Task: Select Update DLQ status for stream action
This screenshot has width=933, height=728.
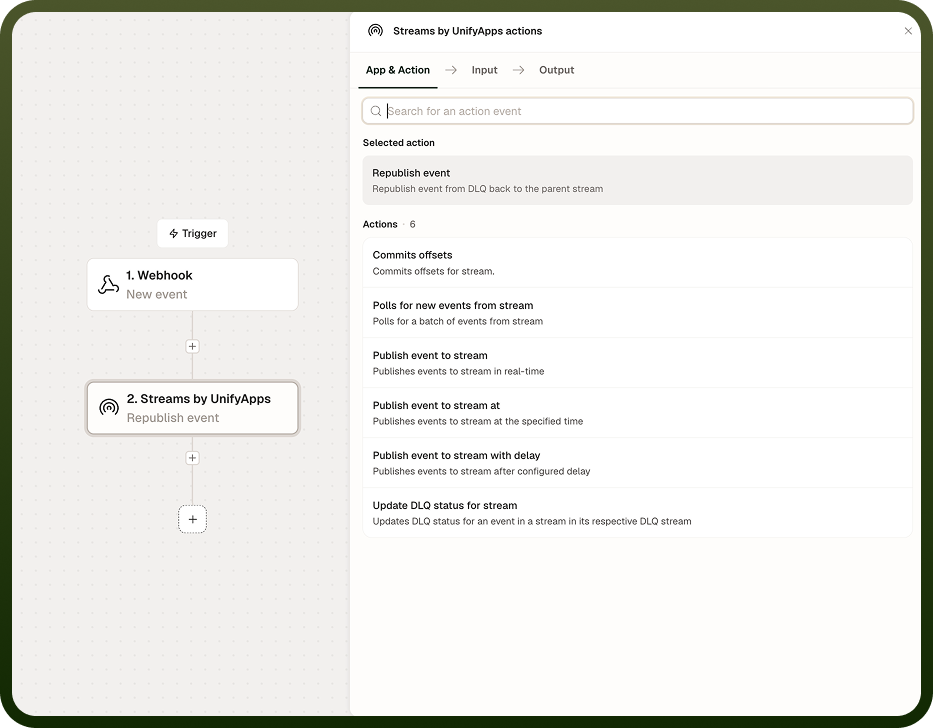Action: [x=637, y=513]
